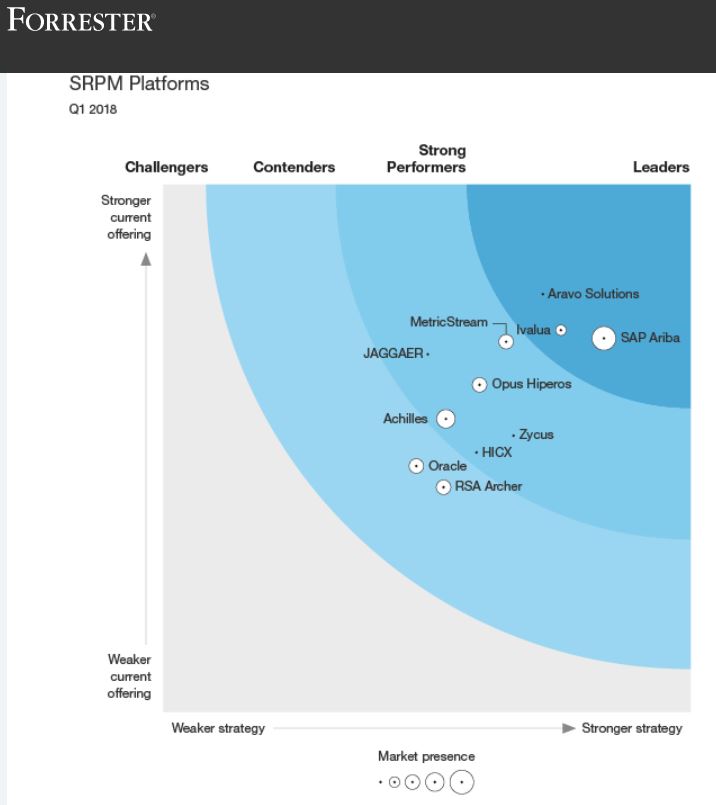Select the Q1 2018 subtitle text
The width and height of the screenshot is (716, 805).
93,109
